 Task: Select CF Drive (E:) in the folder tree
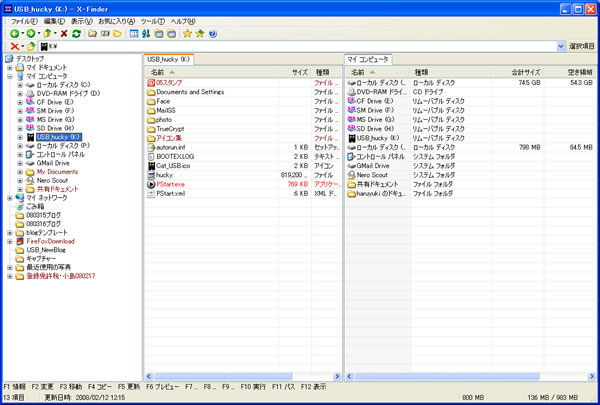pyautogui.click(x=55, y=102)
